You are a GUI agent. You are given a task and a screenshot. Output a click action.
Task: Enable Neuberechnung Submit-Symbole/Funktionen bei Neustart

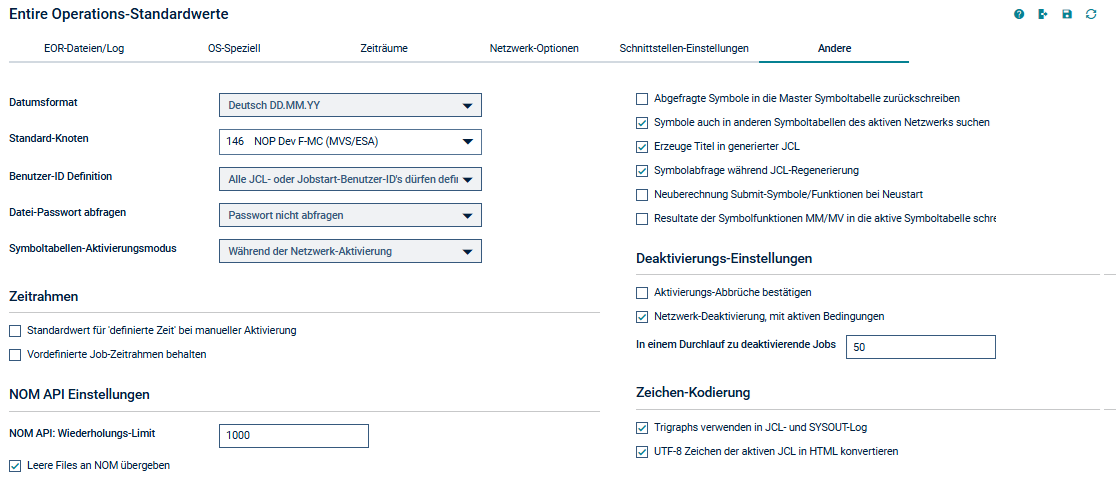pyautogui.click(x=642, y=194)
